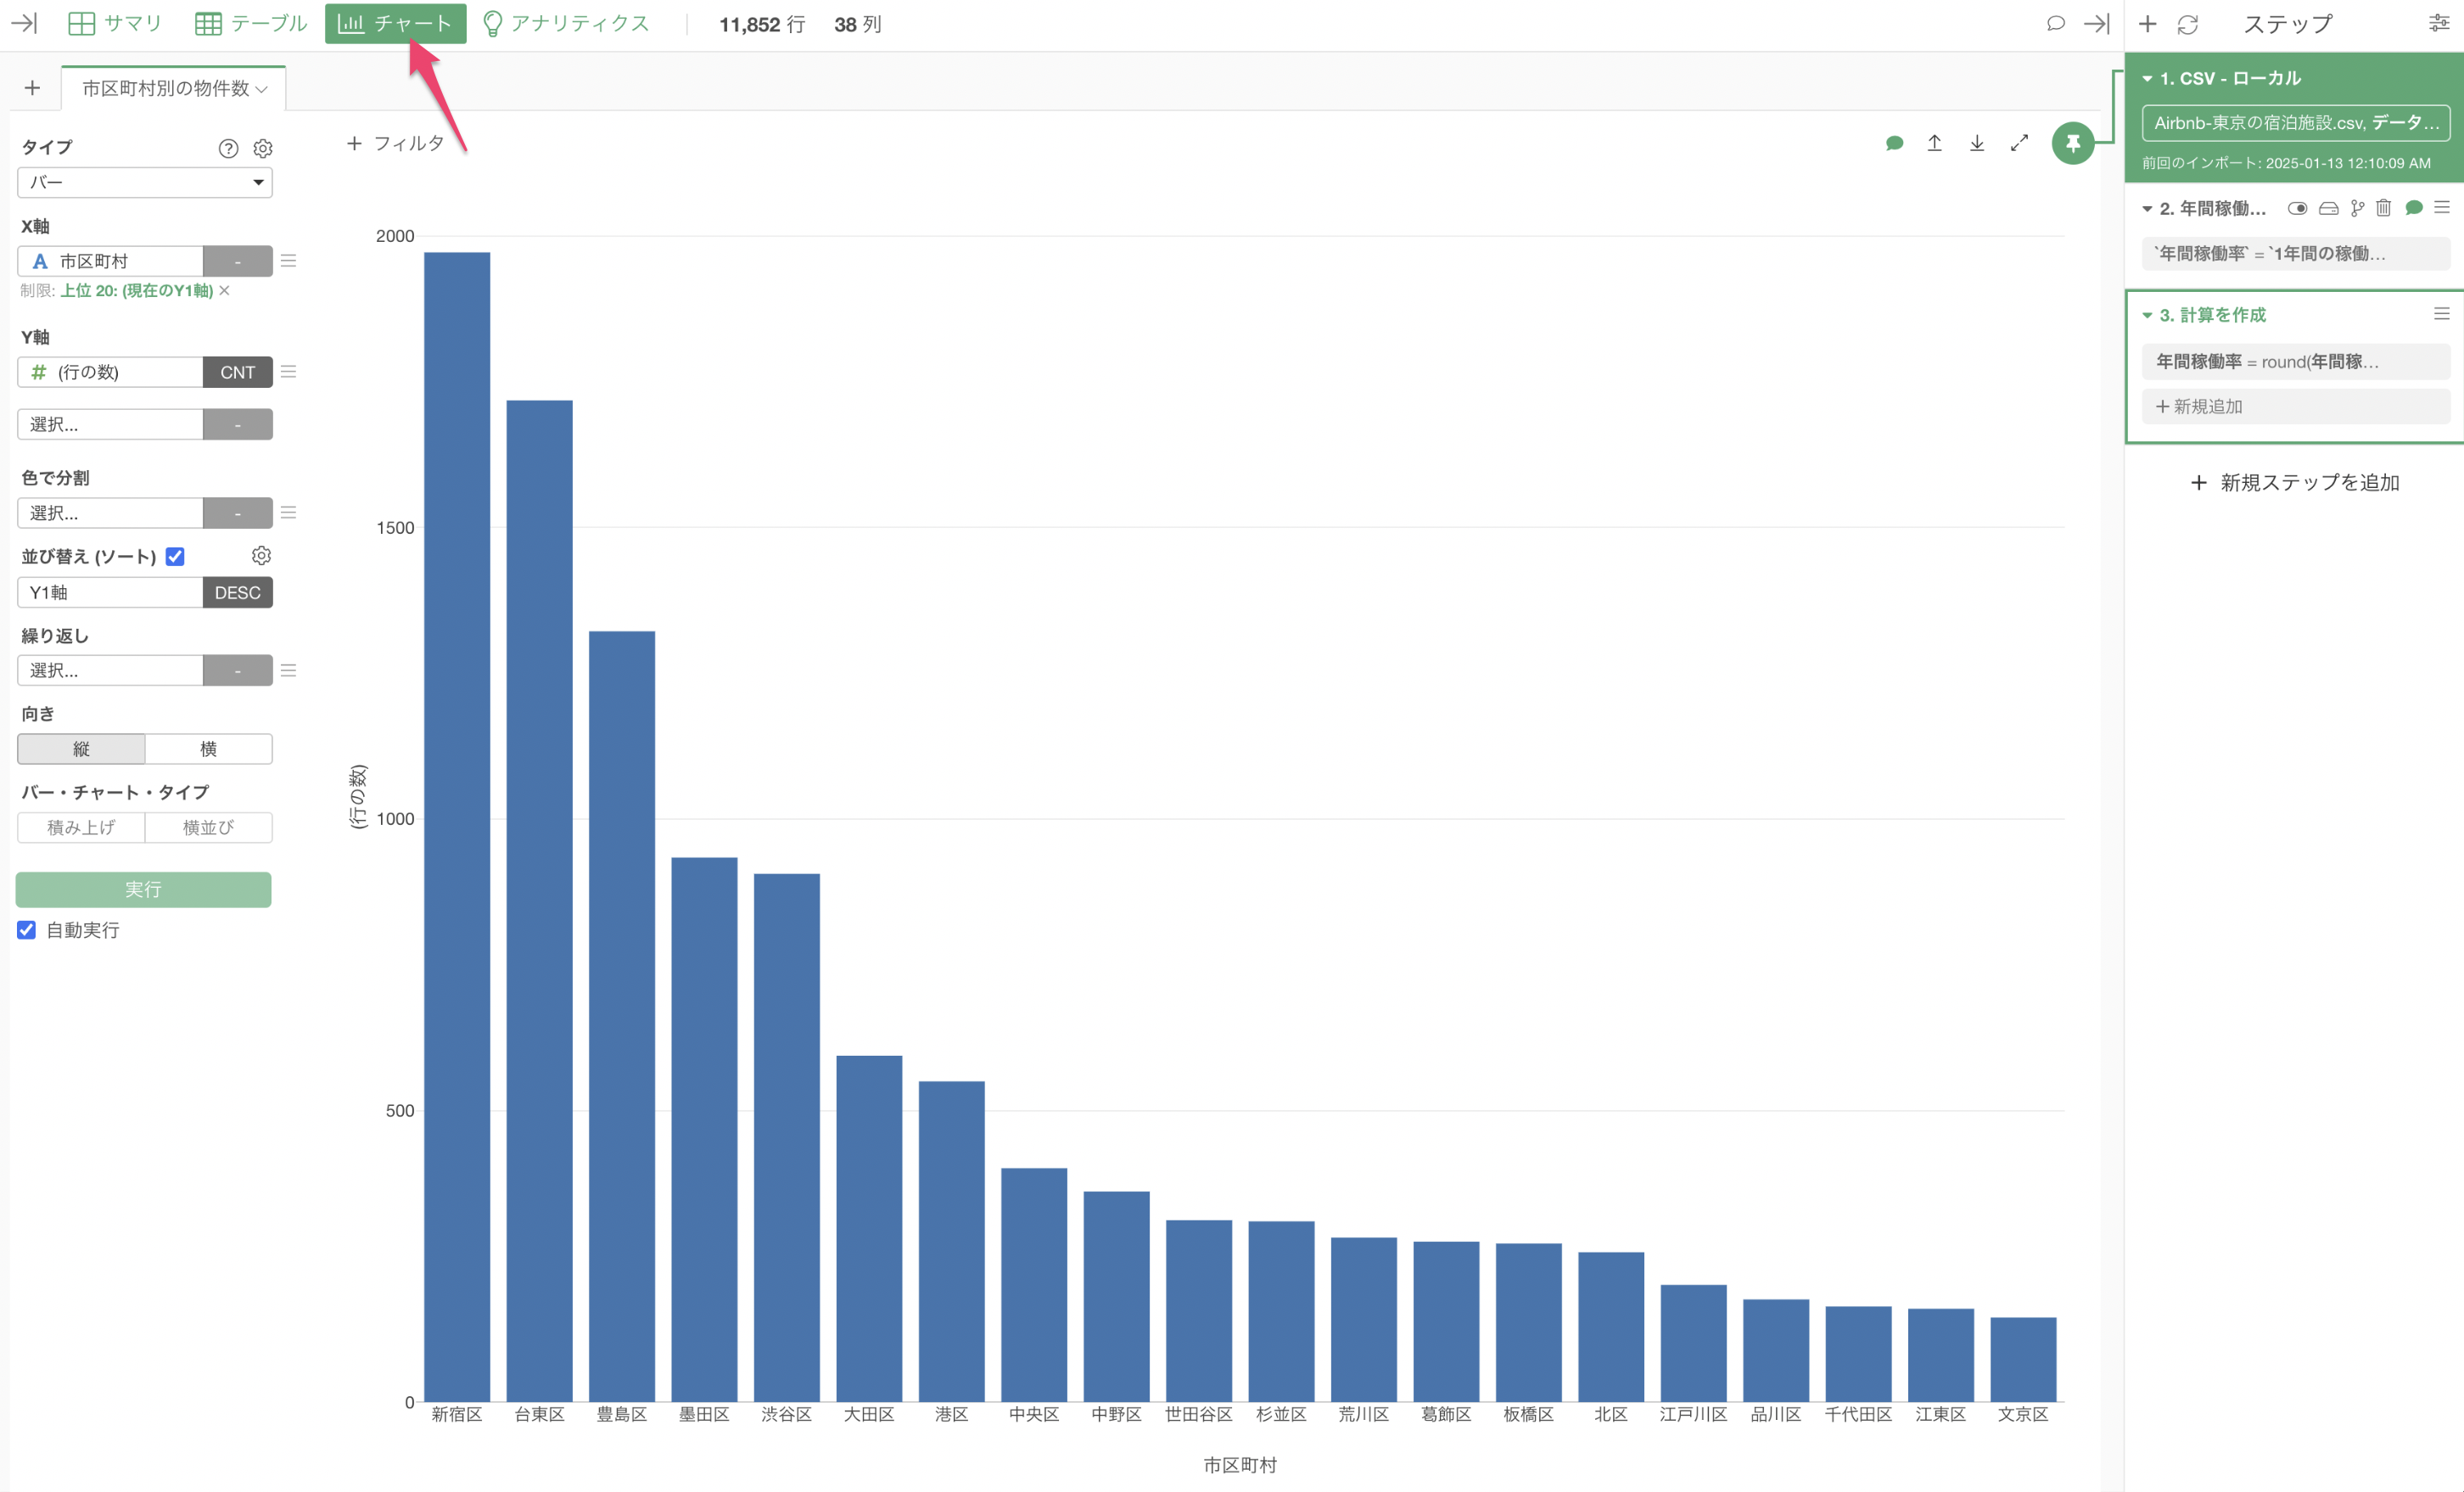The height and width of the screenshot is (1492, 2464).
Task: Add a step via plus icon beside ステップ
Action: coord(2147,23)
